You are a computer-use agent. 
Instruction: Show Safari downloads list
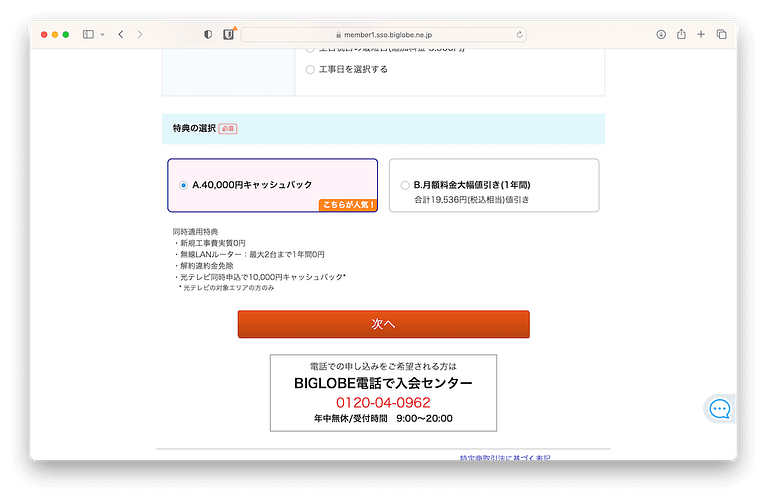661,34
